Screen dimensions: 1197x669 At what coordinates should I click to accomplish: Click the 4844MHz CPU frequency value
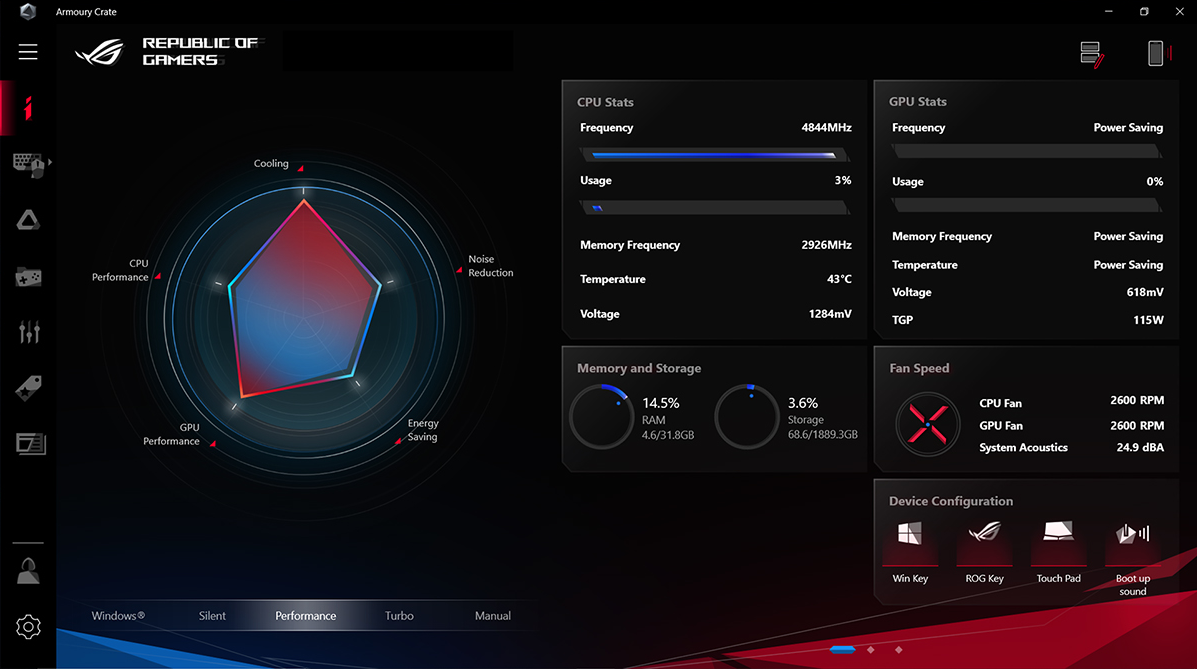(826, 128)
